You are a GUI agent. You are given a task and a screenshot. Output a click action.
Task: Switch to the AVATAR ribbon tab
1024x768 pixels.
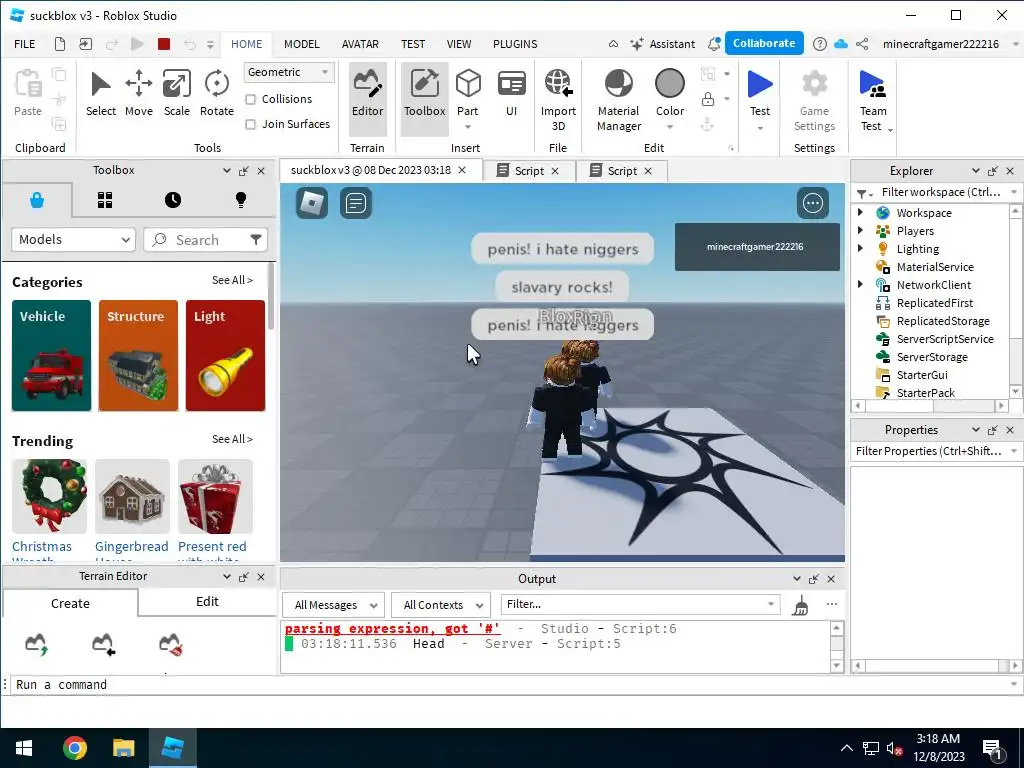(x=360, y=44)
